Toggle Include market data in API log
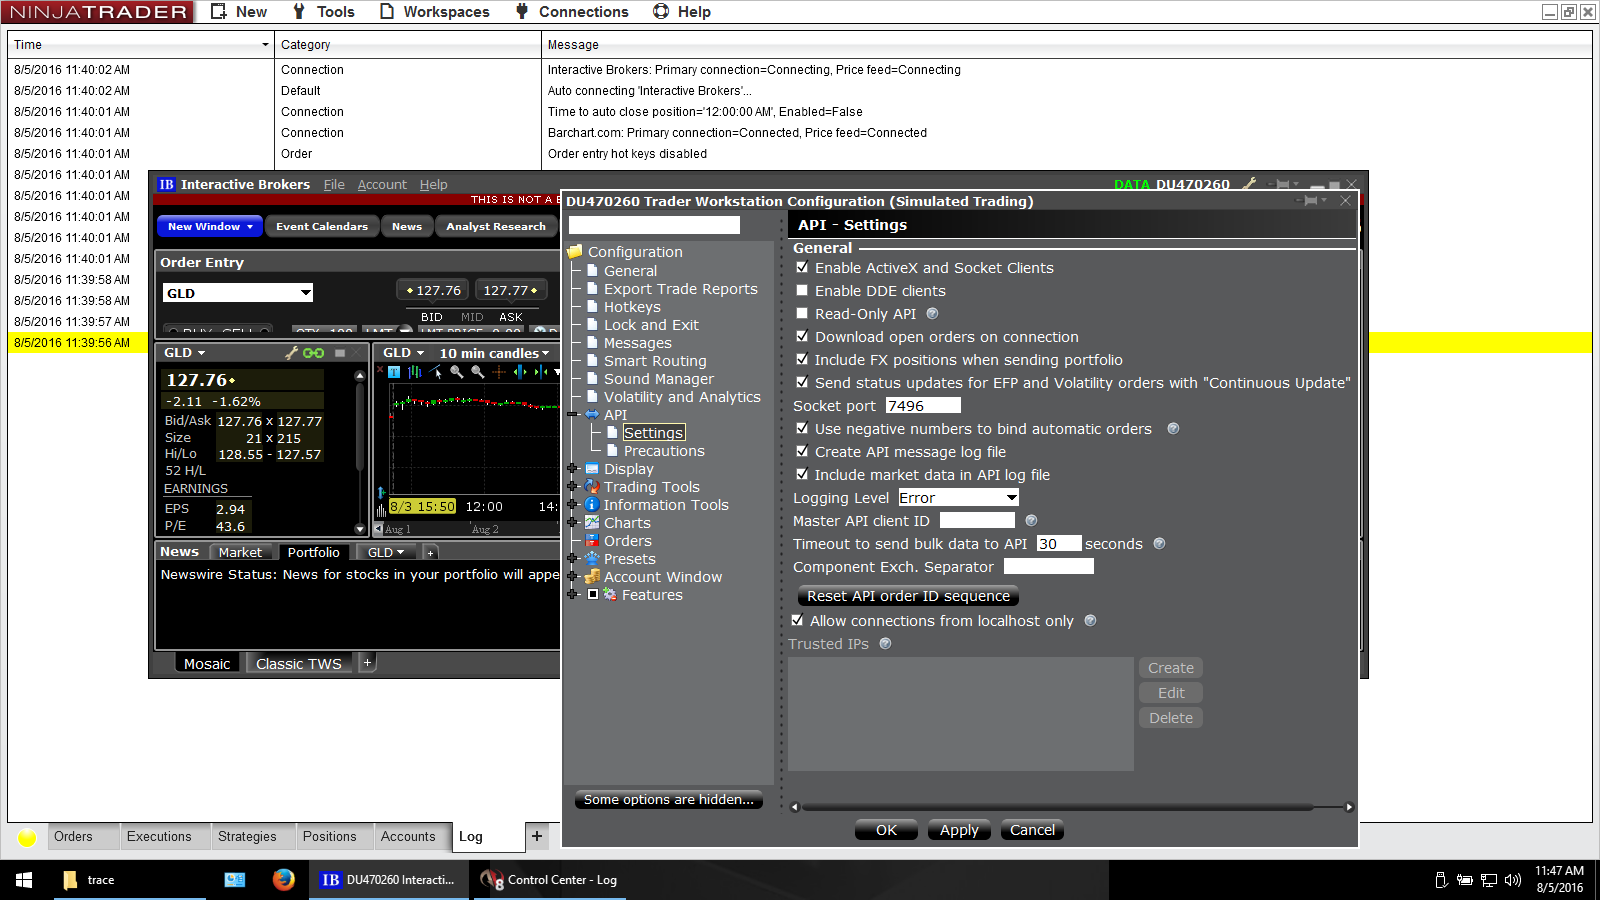 pos(802,474)
